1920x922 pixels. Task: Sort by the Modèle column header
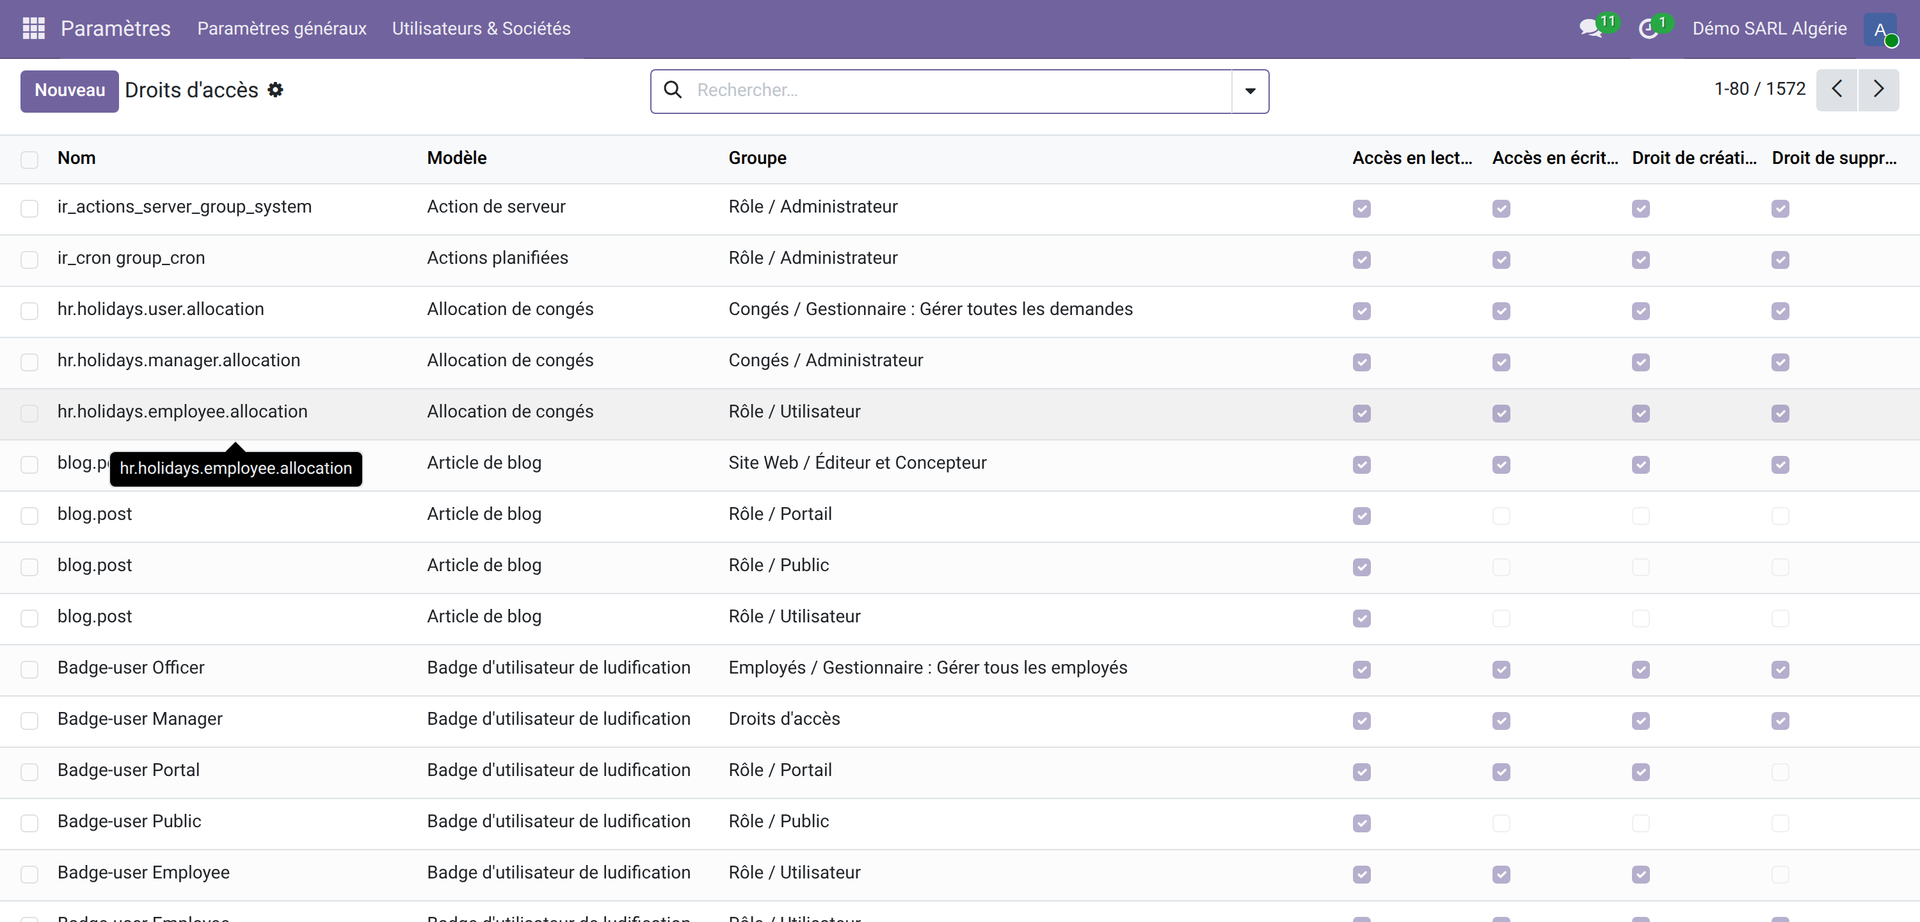457,158
